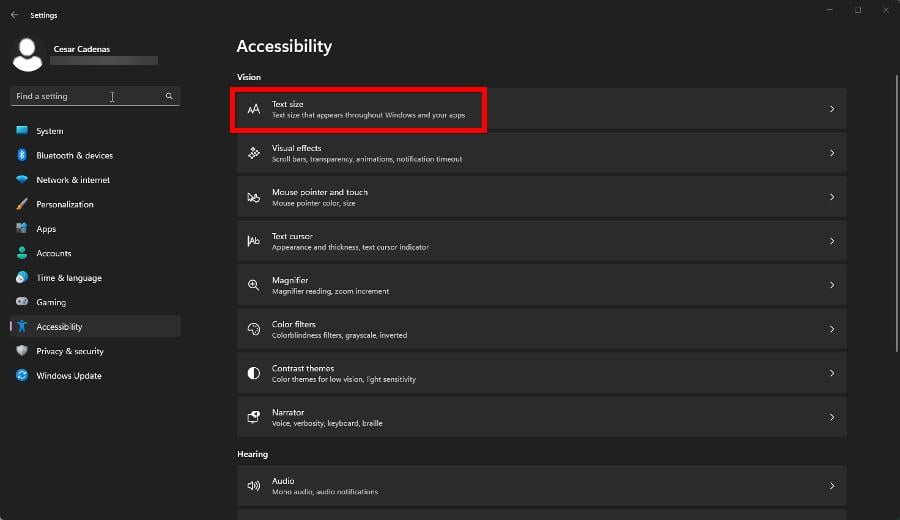The height and width of the screenshot is (520, 900).
Task: Click the Contrast themes half-circle icon
Action: pyautogui.click(x=254, y=373)
